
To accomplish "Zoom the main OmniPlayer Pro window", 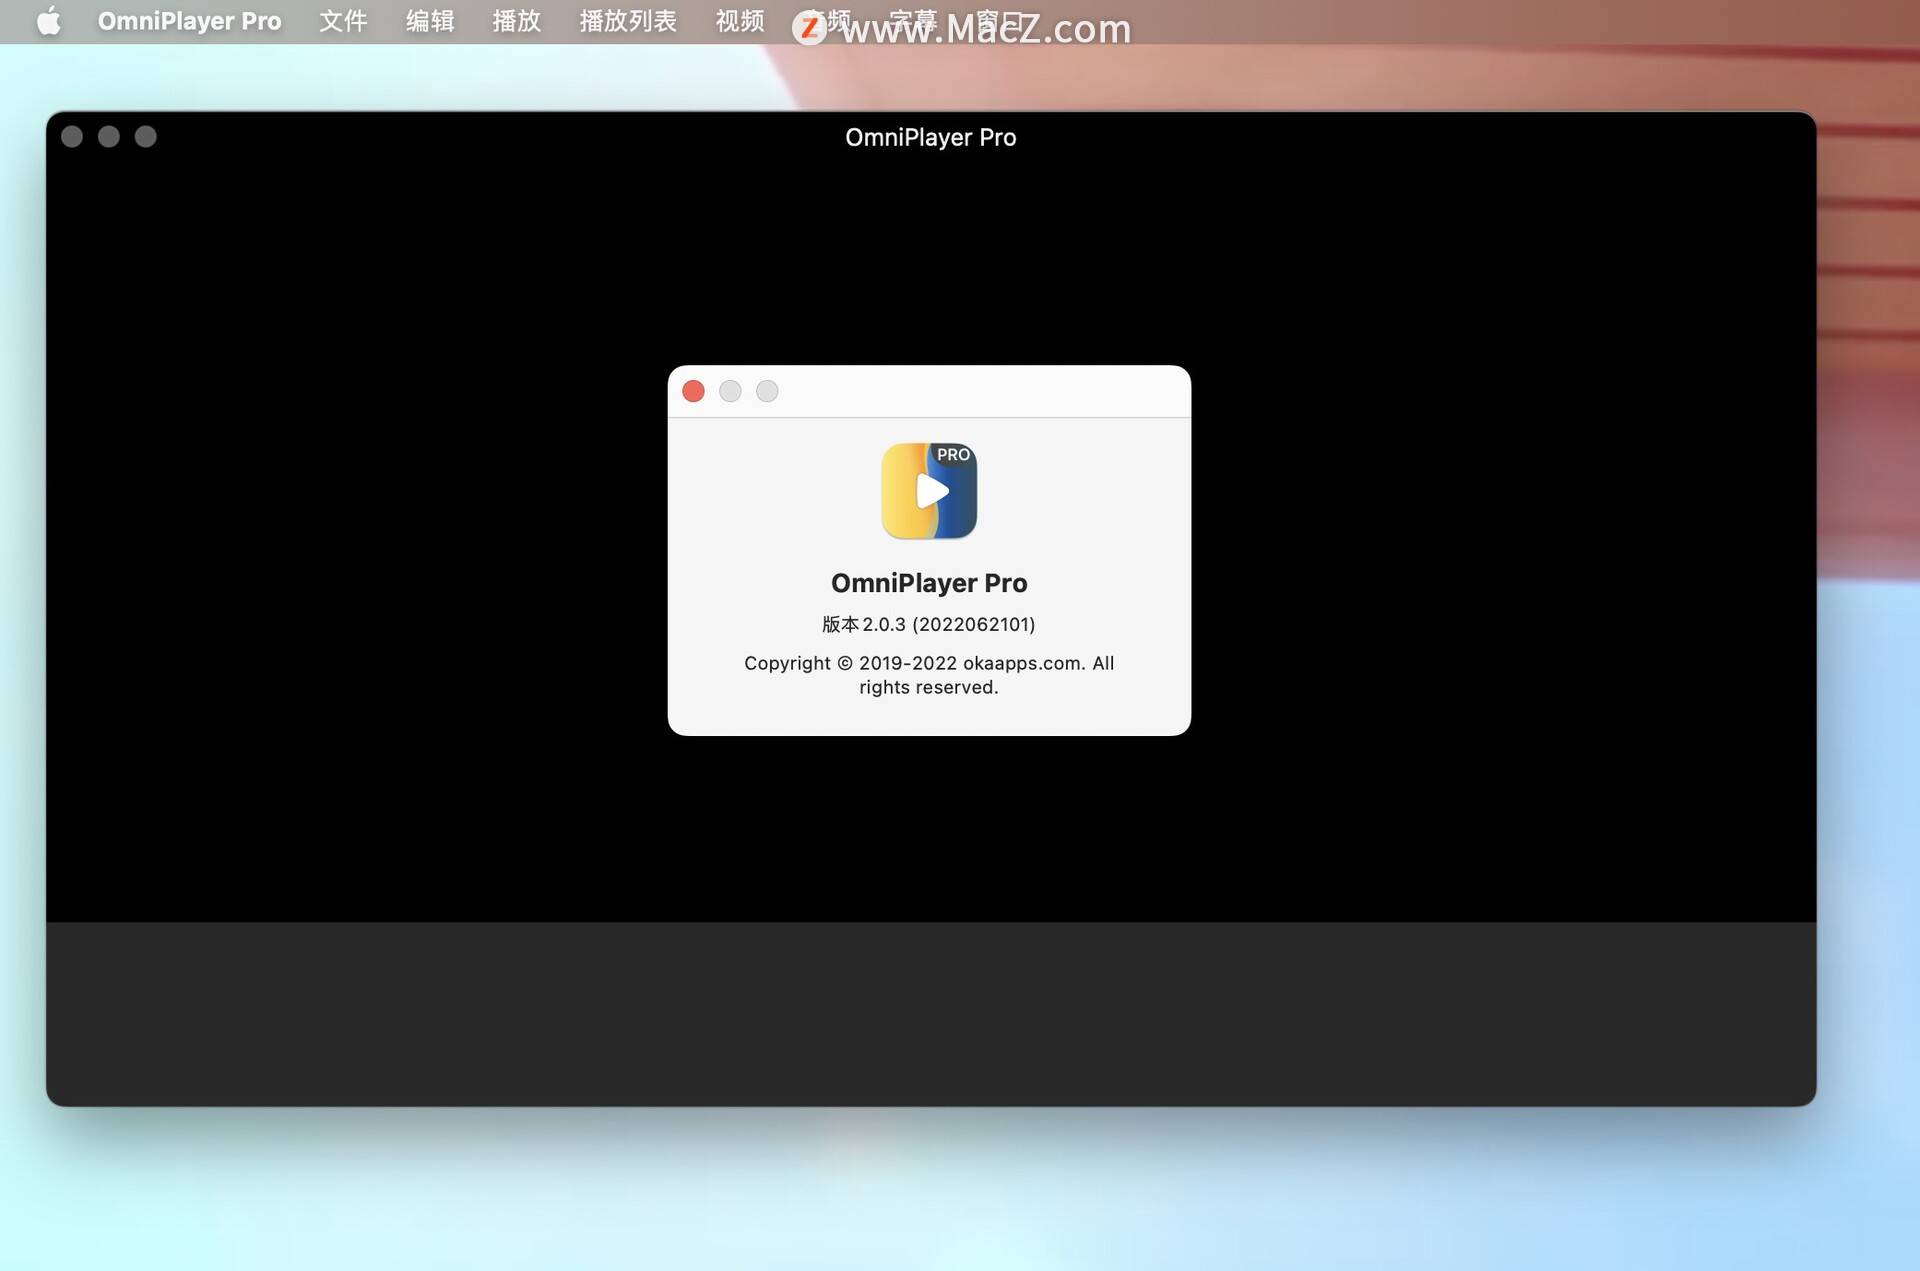I will [146, 137].
